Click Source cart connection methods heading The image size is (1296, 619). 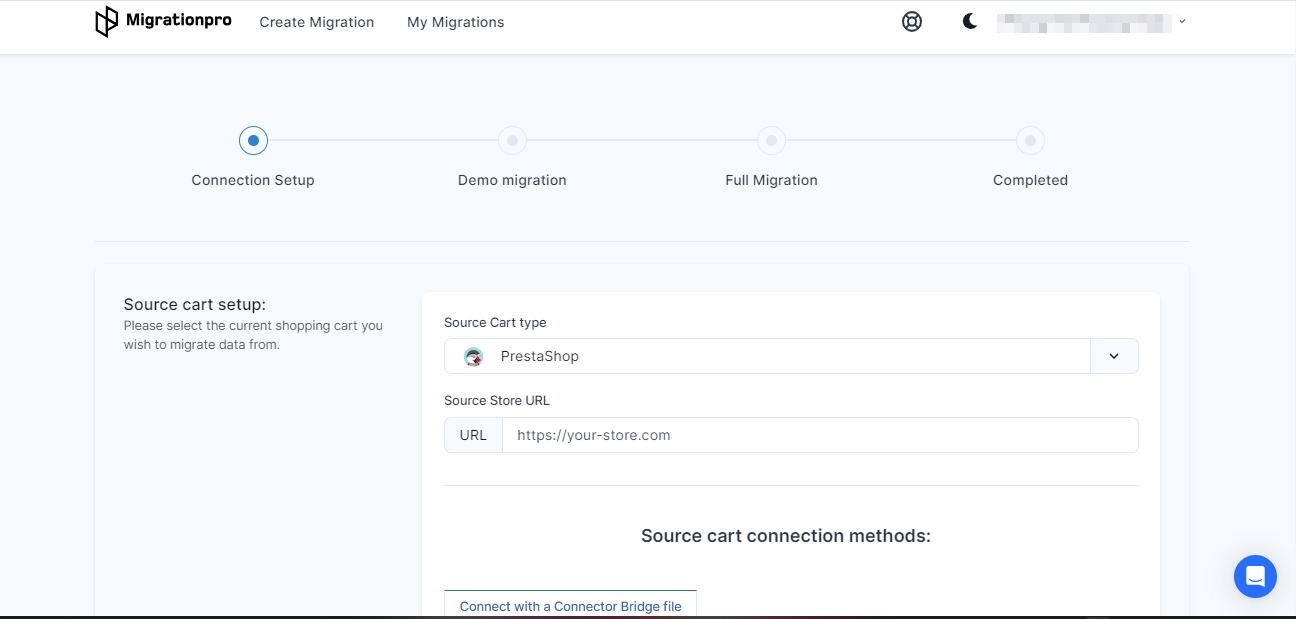click(x=786, y=536)
